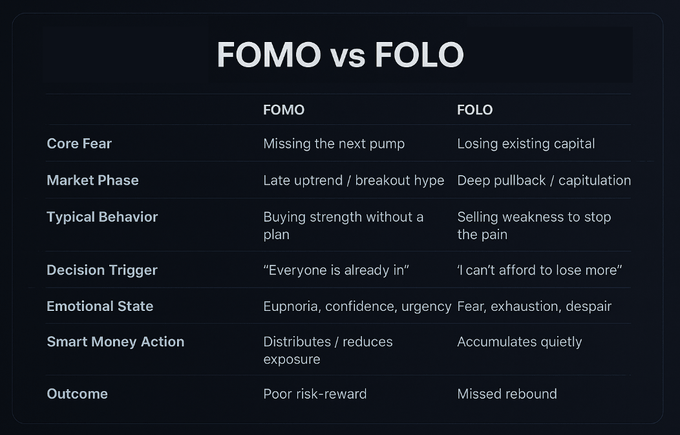Screen dimensions: 680x435
Task: Select the Smart Money Action row label
Action: coord(115,342)
